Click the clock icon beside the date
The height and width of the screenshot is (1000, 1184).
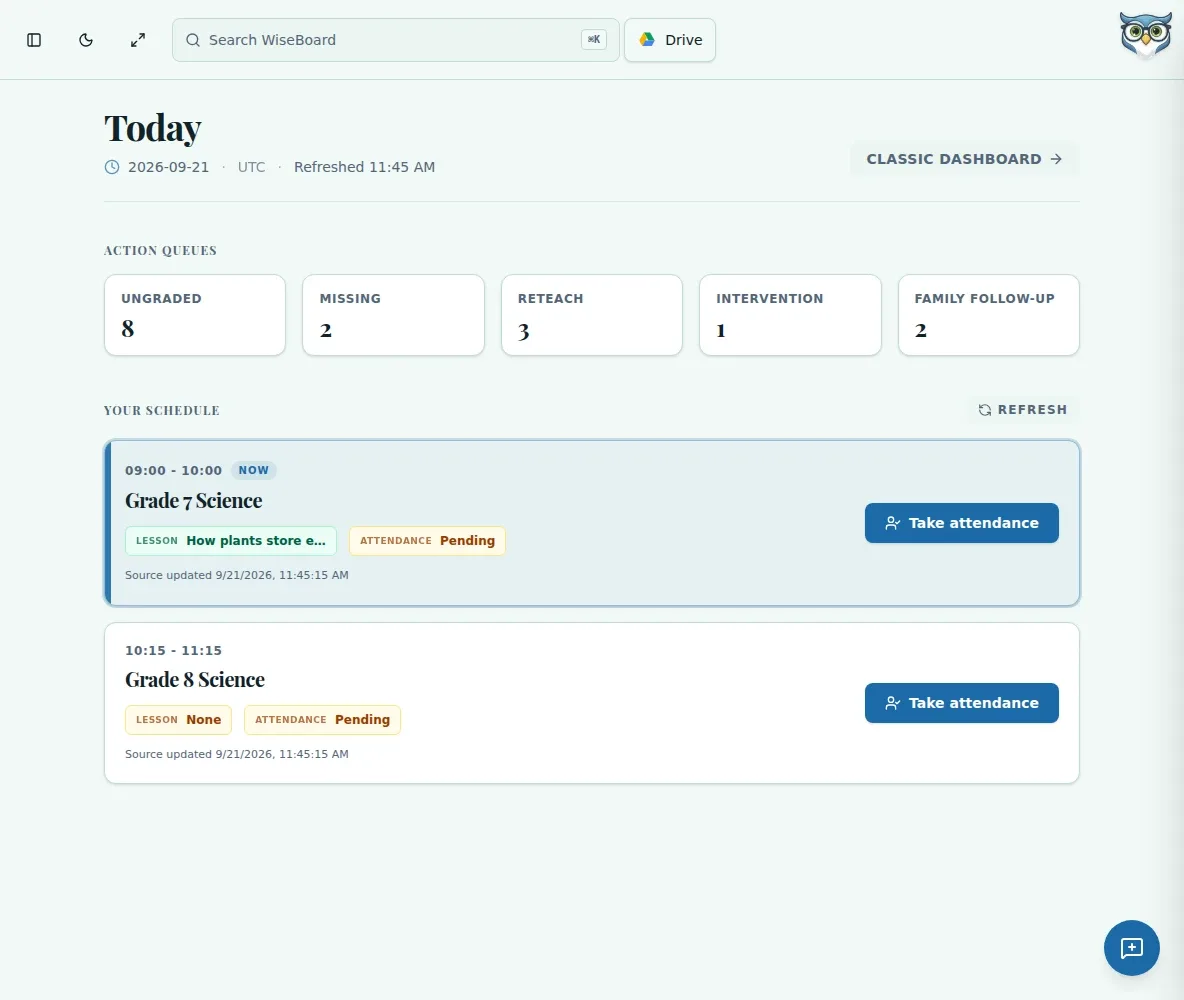pyautogui.click(x=112, y=167)
